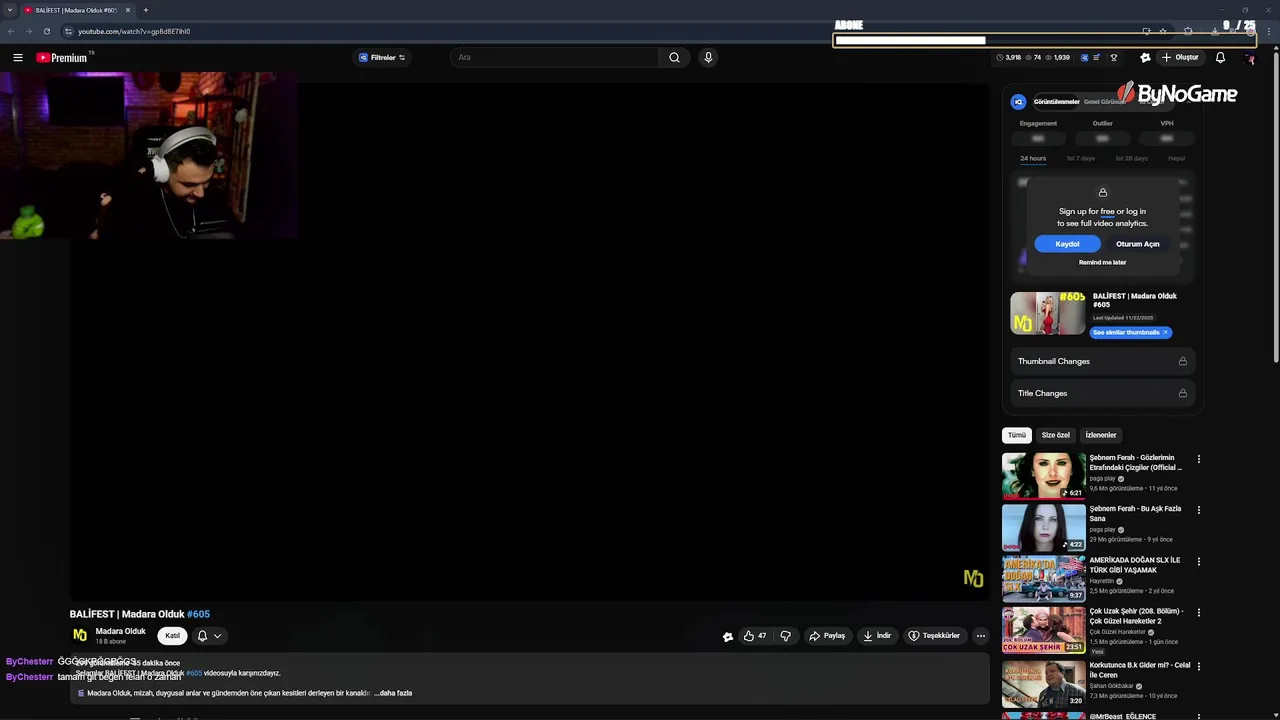The image size is (1280, 720).
Task: Open the trophy icon in the header
Action: coord(1113,58)
